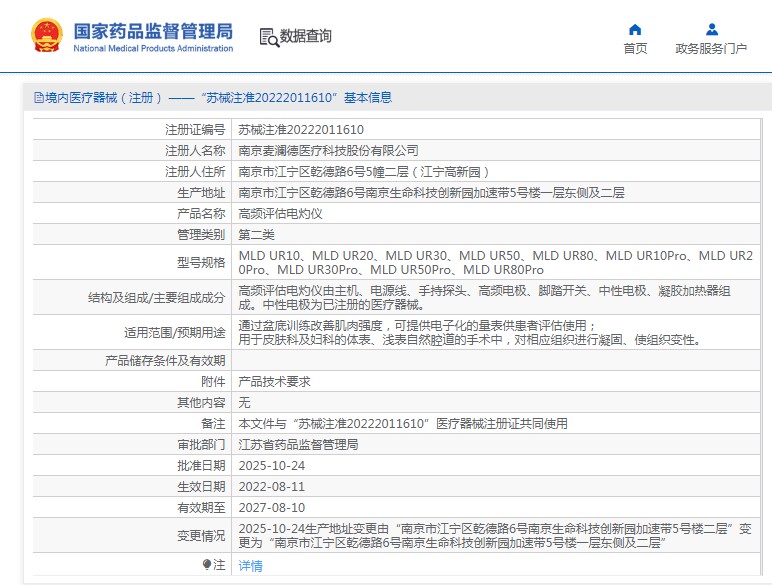
Task: Click the 首页 home icon
Action: 635,30
